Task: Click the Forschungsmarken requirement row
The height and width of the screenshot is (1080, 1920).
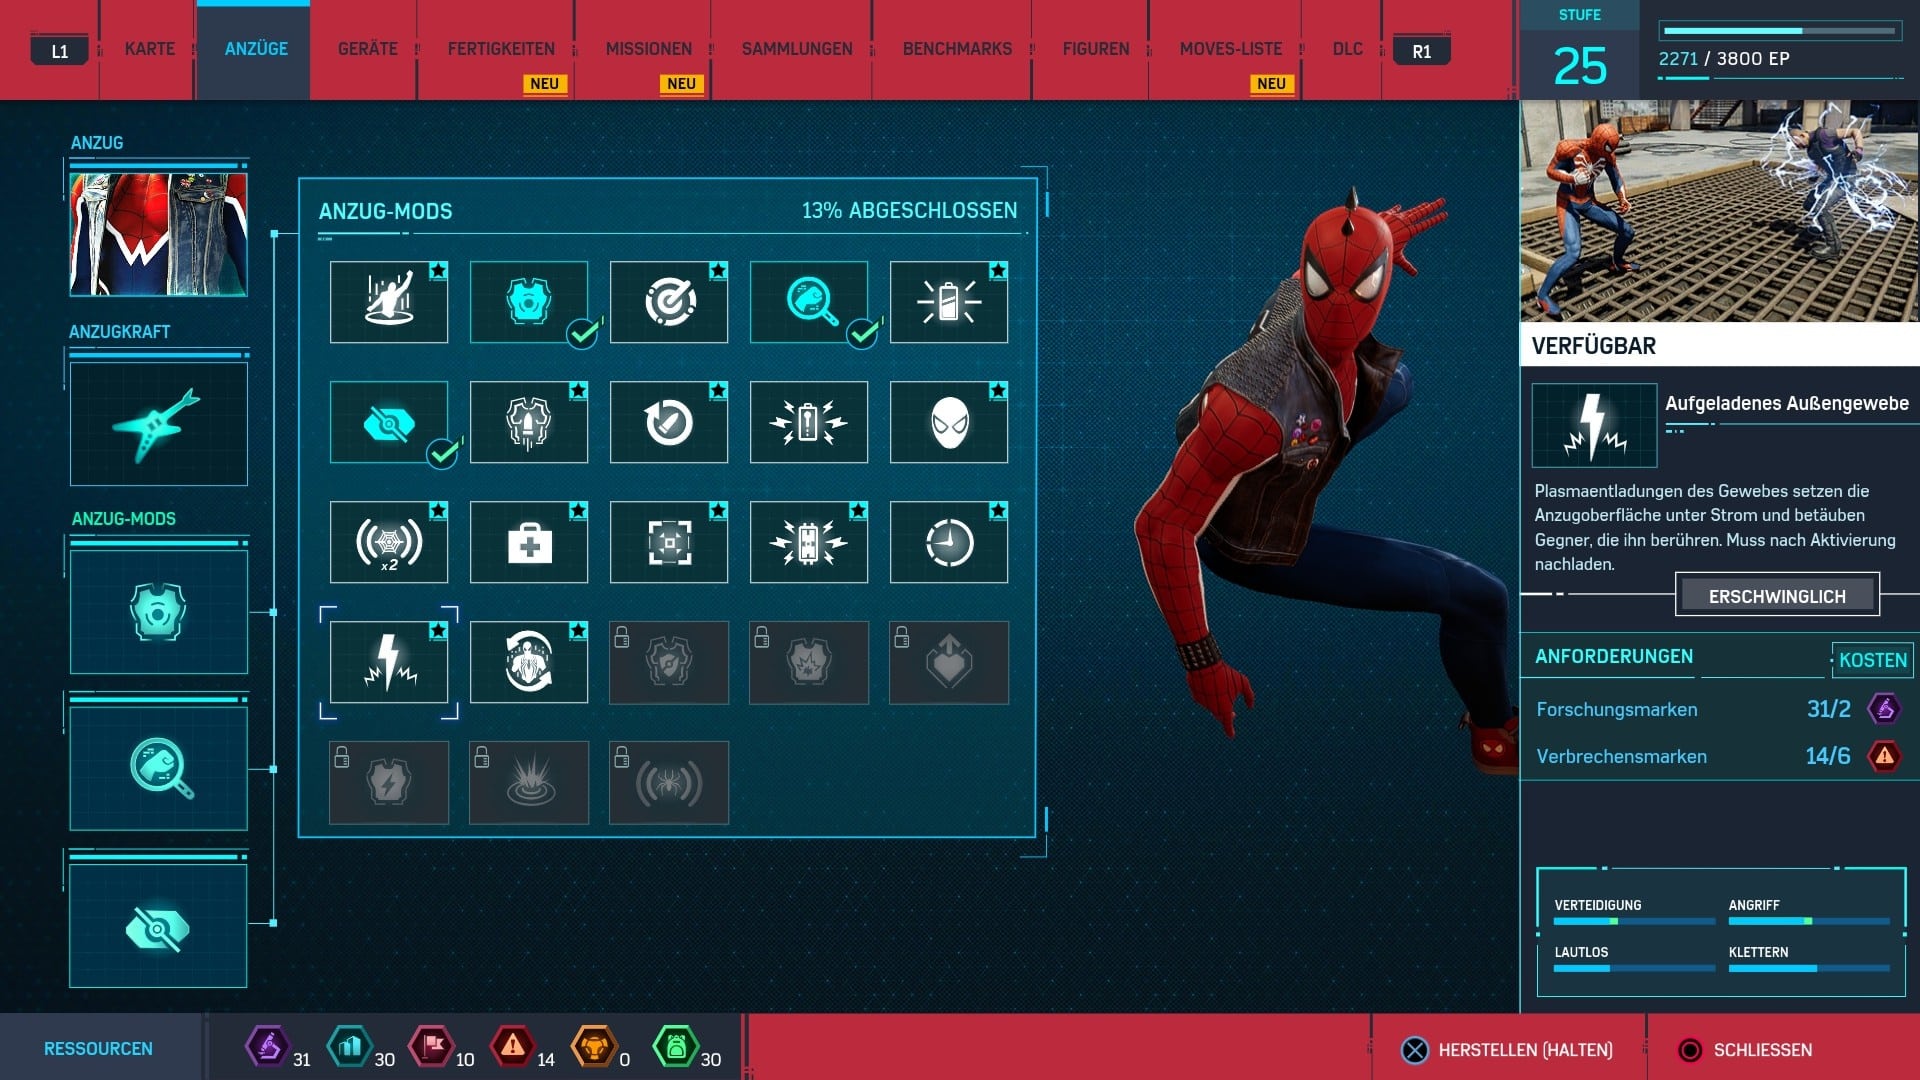Action: (1718, 709)
